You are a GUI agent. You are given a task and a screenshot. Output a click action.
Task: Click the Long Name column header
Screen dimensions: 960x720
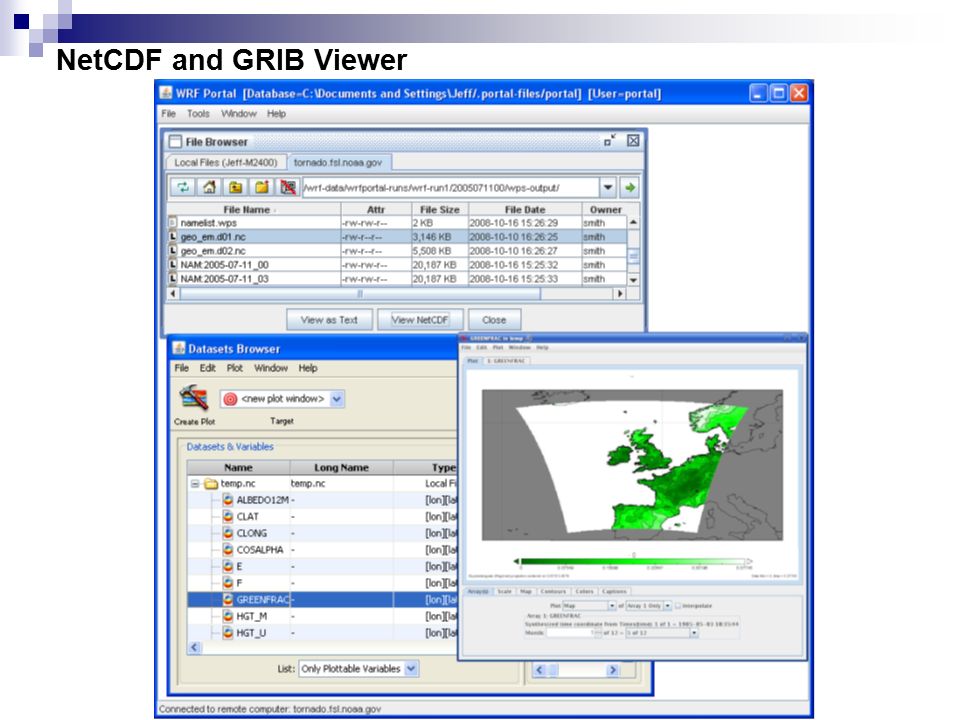[341, 468]
